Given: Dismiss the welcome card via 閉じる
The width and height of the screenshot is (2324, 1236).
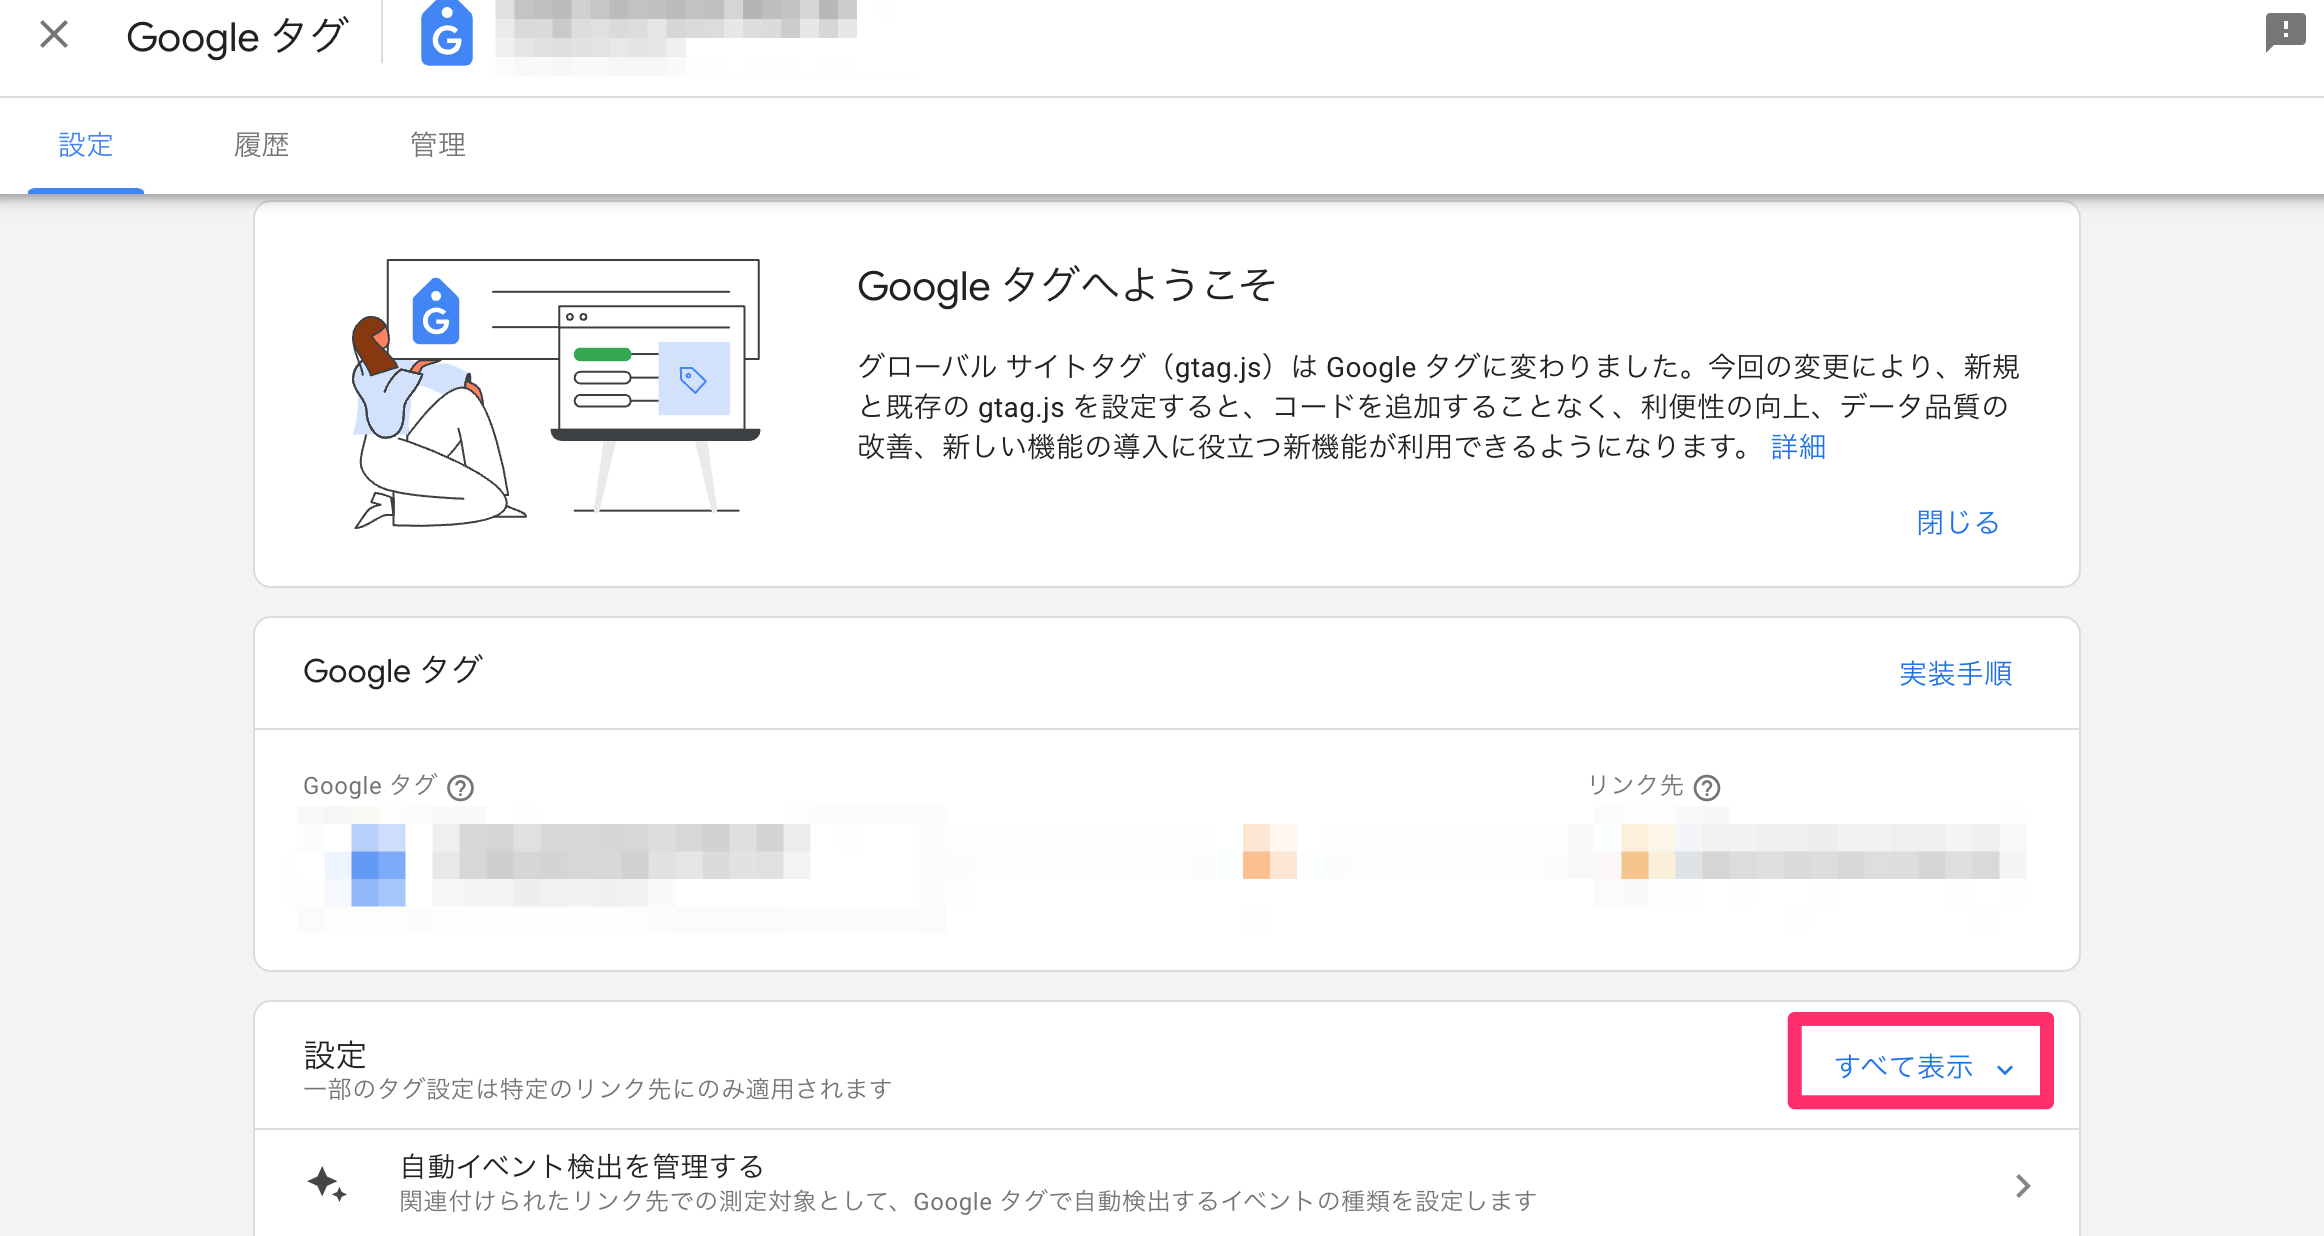Looking at the screenshot, I should pyautogui.click(x=1958, y=523).
